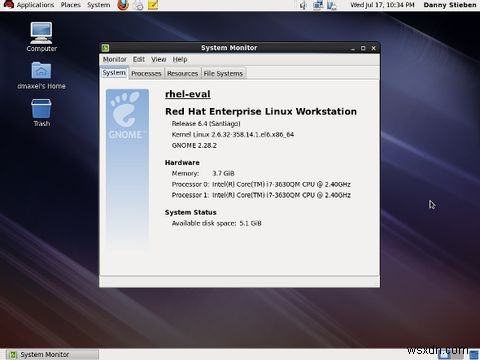Viewport: 480px width, 360px height.
Task: Open the View menu
Action: [159, 59]
